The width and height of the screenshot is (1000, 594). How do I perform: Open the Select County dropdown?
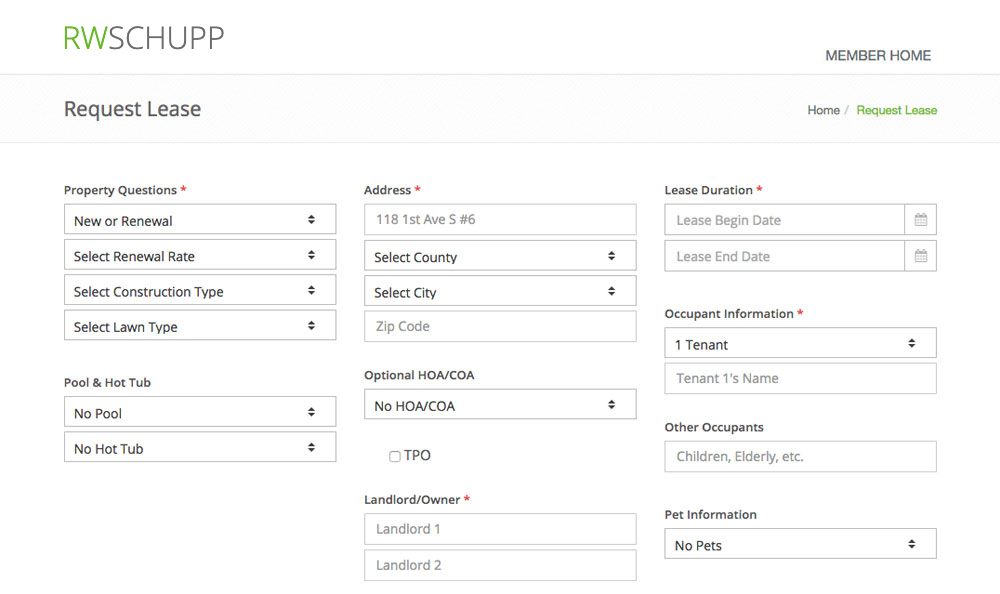[x=500, y=256]
